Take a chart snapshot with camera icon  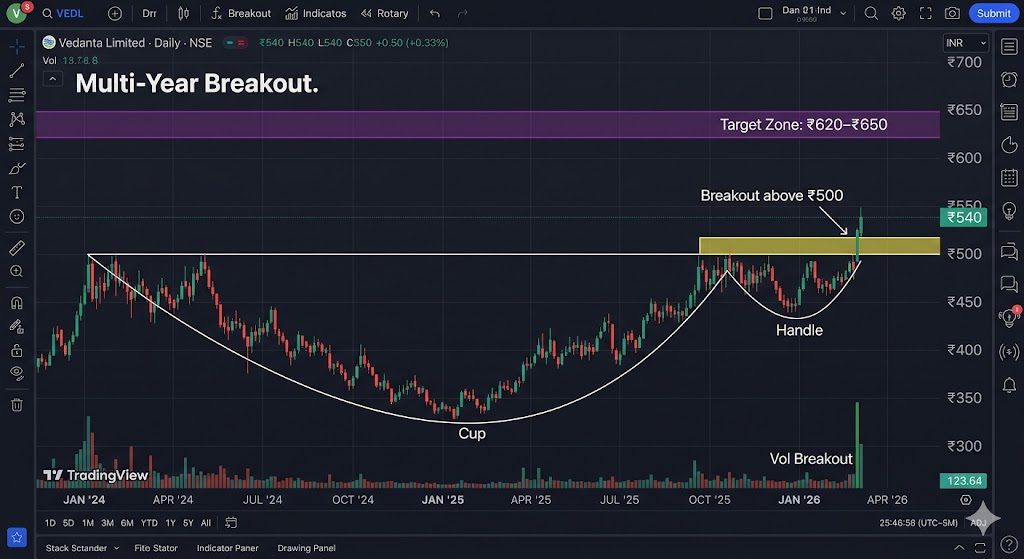tap(952, 13)
